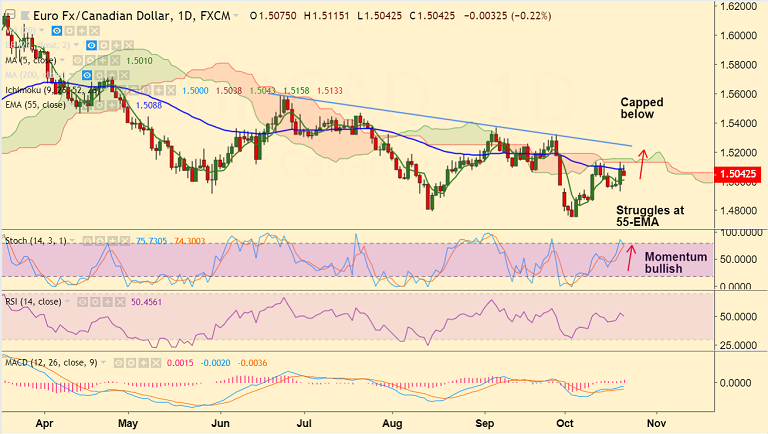Screen dimensions: 768x434
Task: Toggle blue eye icon for MA (200, close)
Action: 87,75
